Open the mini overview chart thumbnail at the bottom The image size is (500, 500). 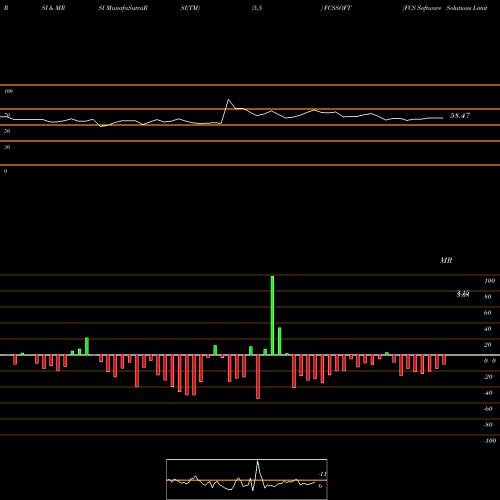(247, 479)
